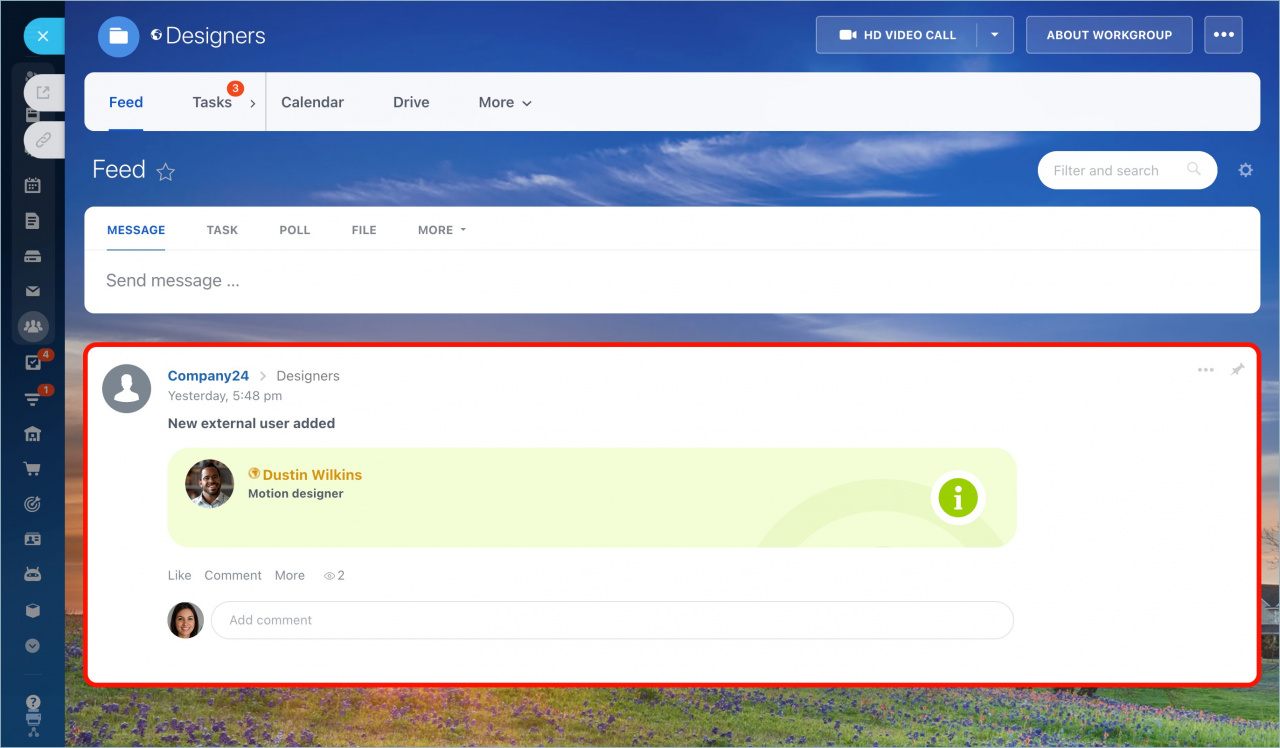Open the Documents page icon in the sidebar
This screenshot has width=1280, height=748.
(32, 221)
